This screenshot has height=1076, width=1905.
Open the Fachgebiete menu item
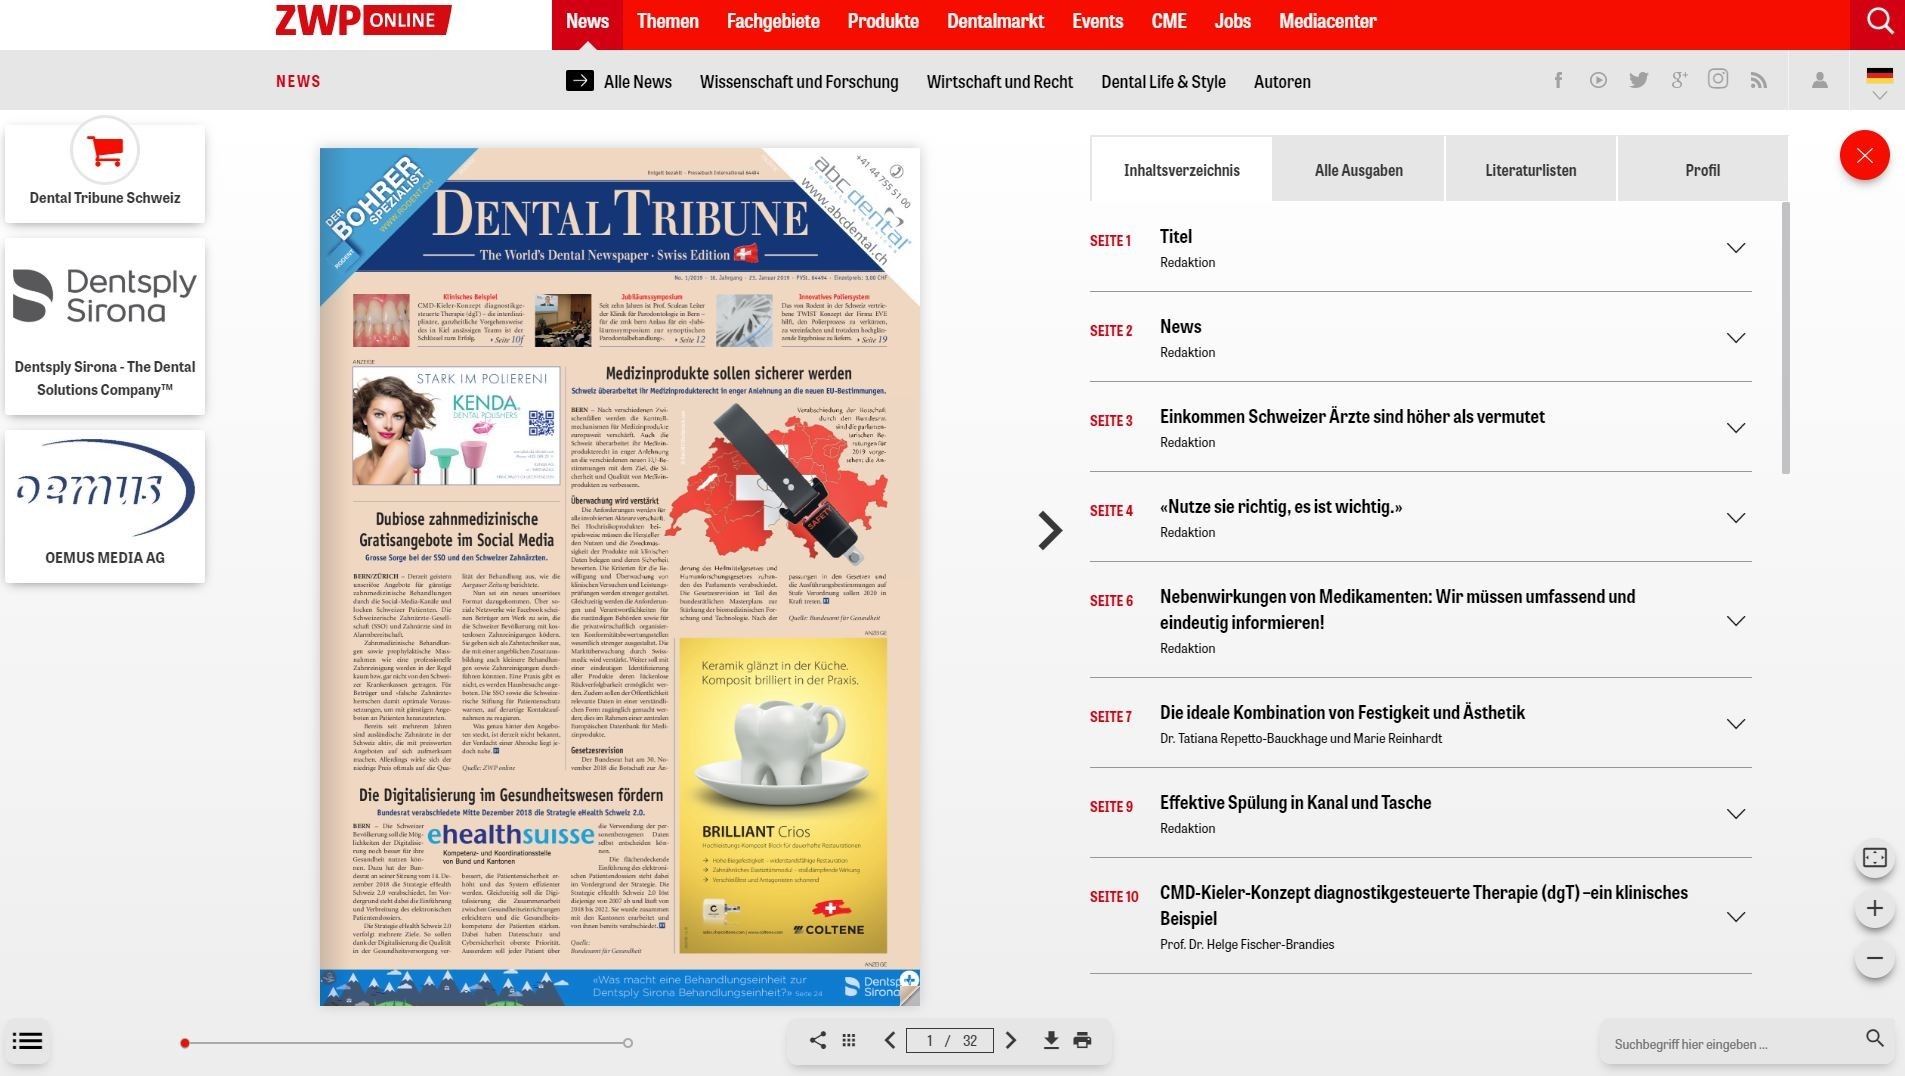[773, 21]
